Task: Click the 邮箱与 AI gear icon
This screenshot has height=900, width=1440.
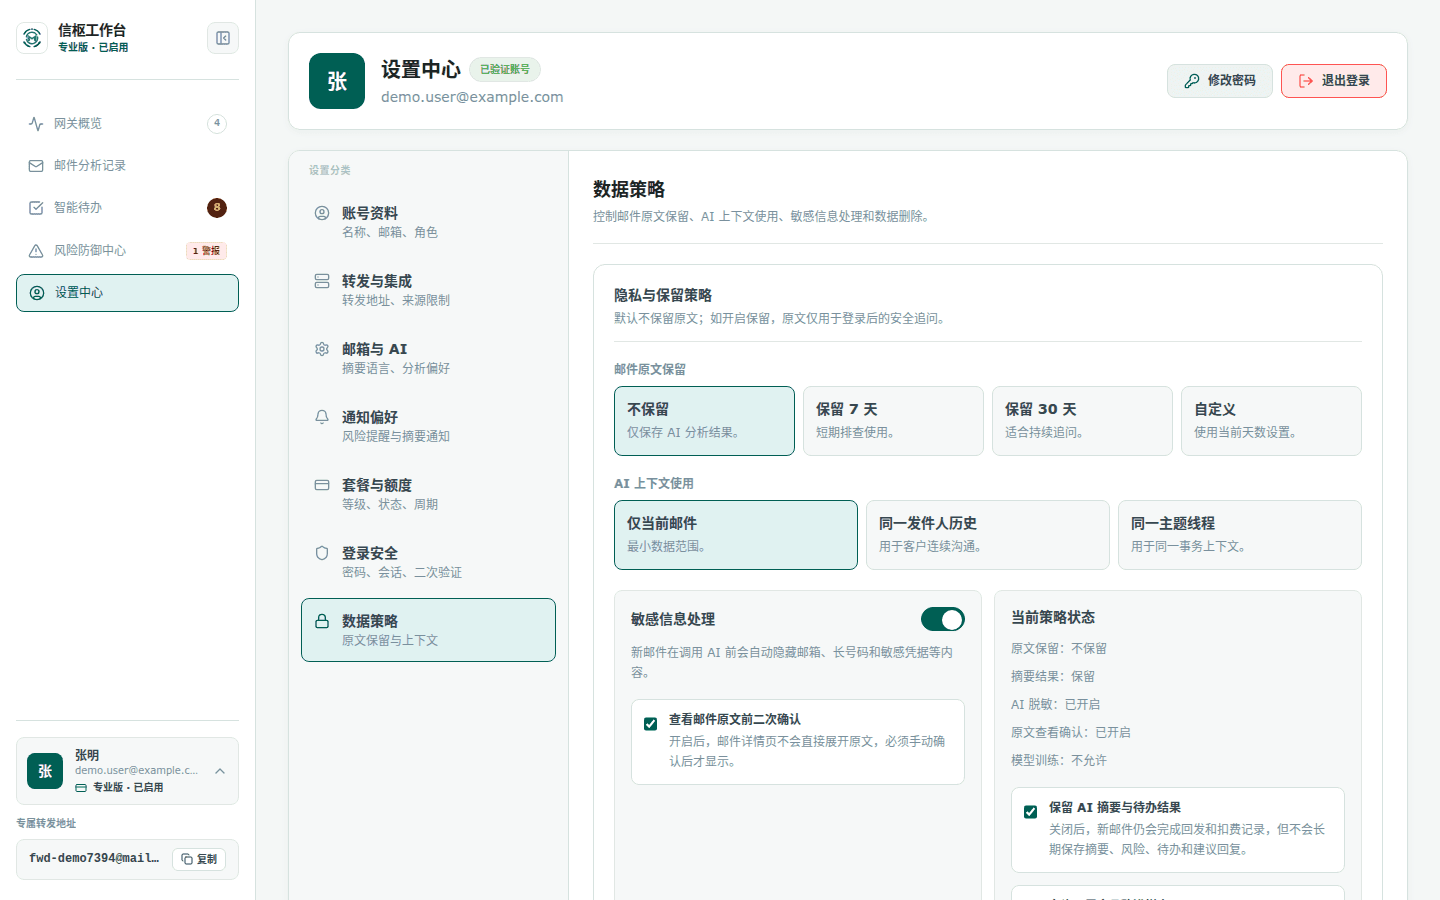Action: click(x=322, y=349)
